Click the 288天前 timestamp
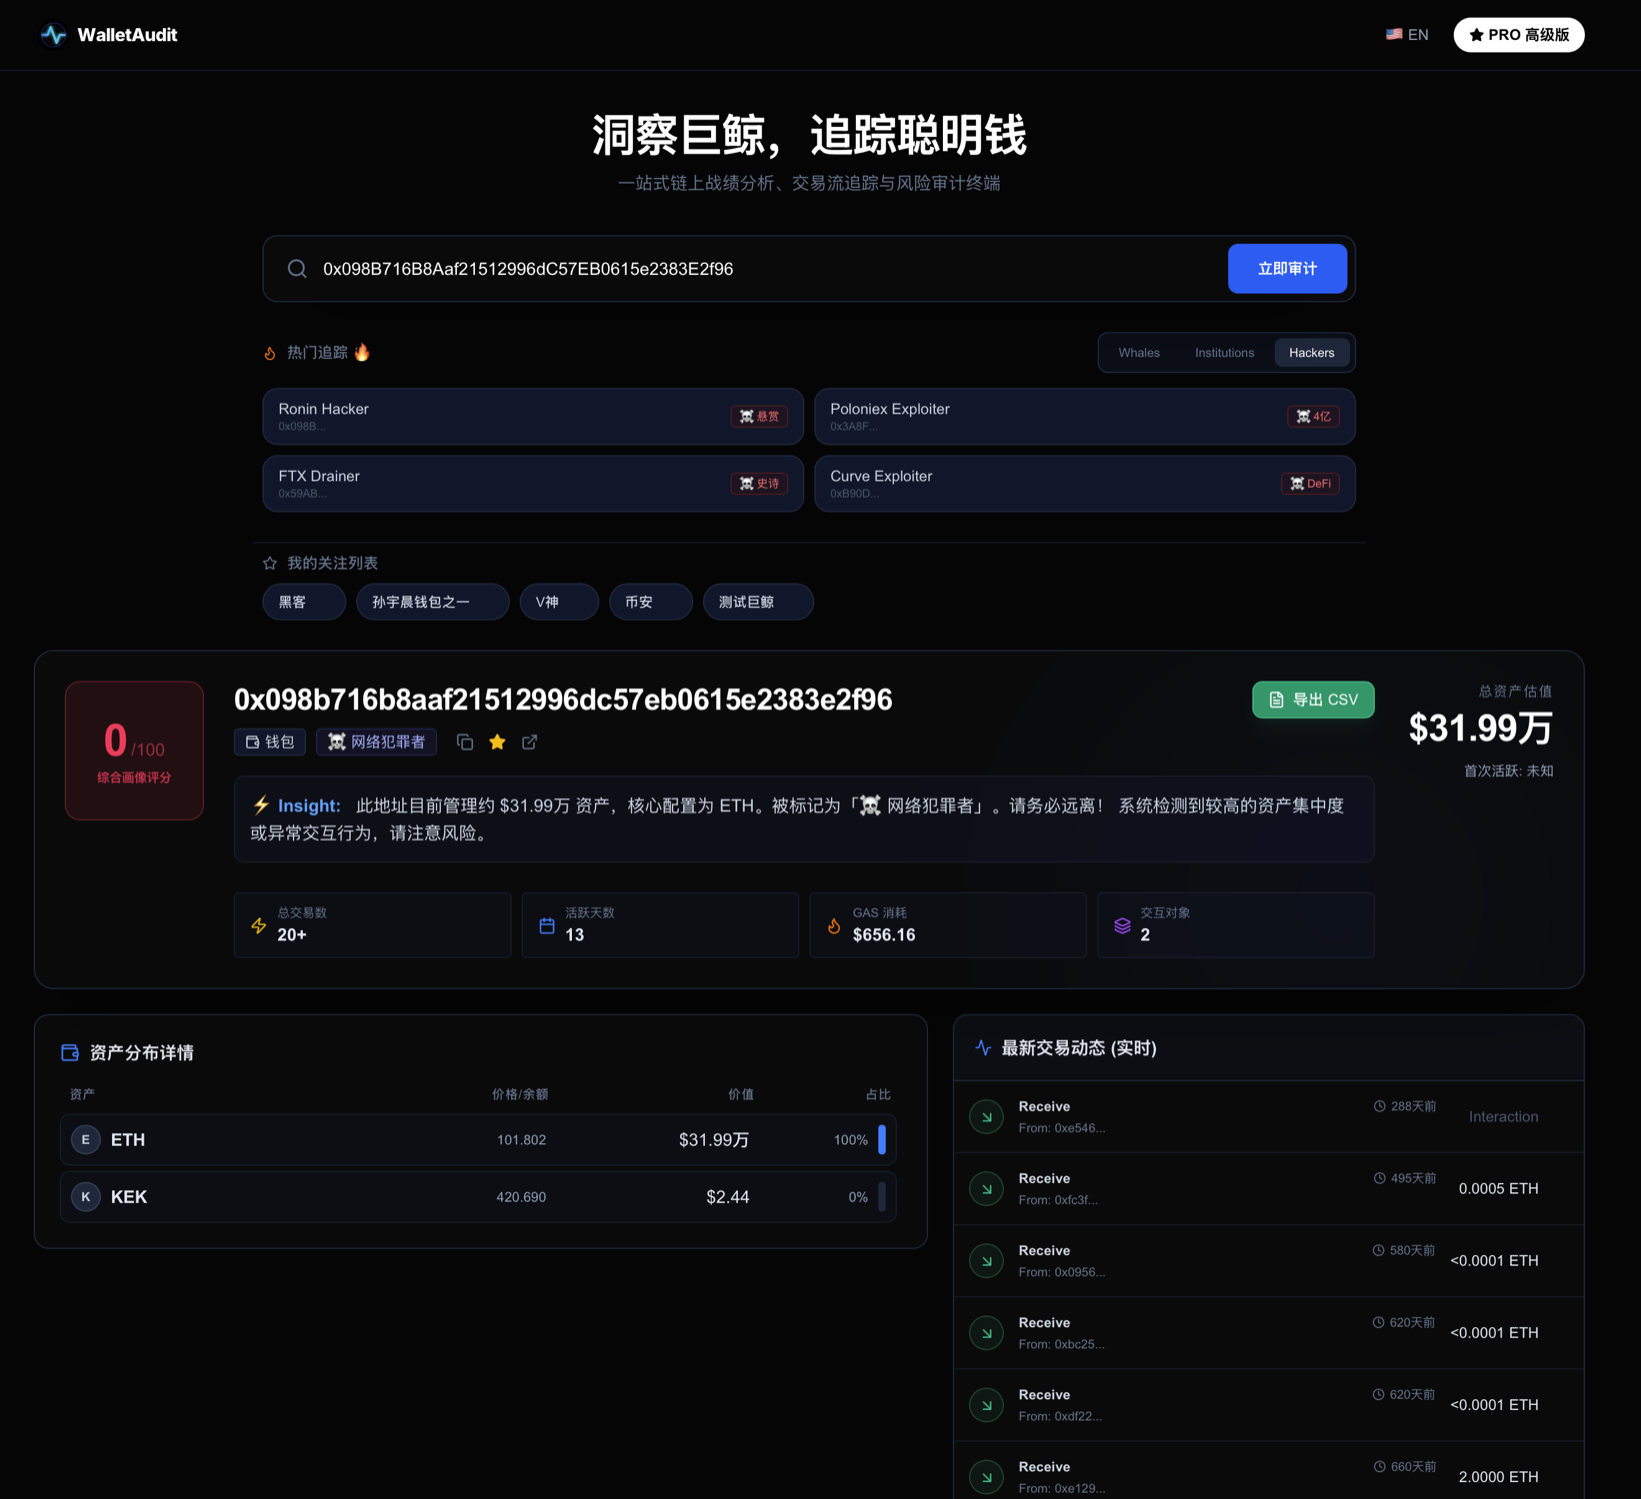 tap(1406, 1106)
